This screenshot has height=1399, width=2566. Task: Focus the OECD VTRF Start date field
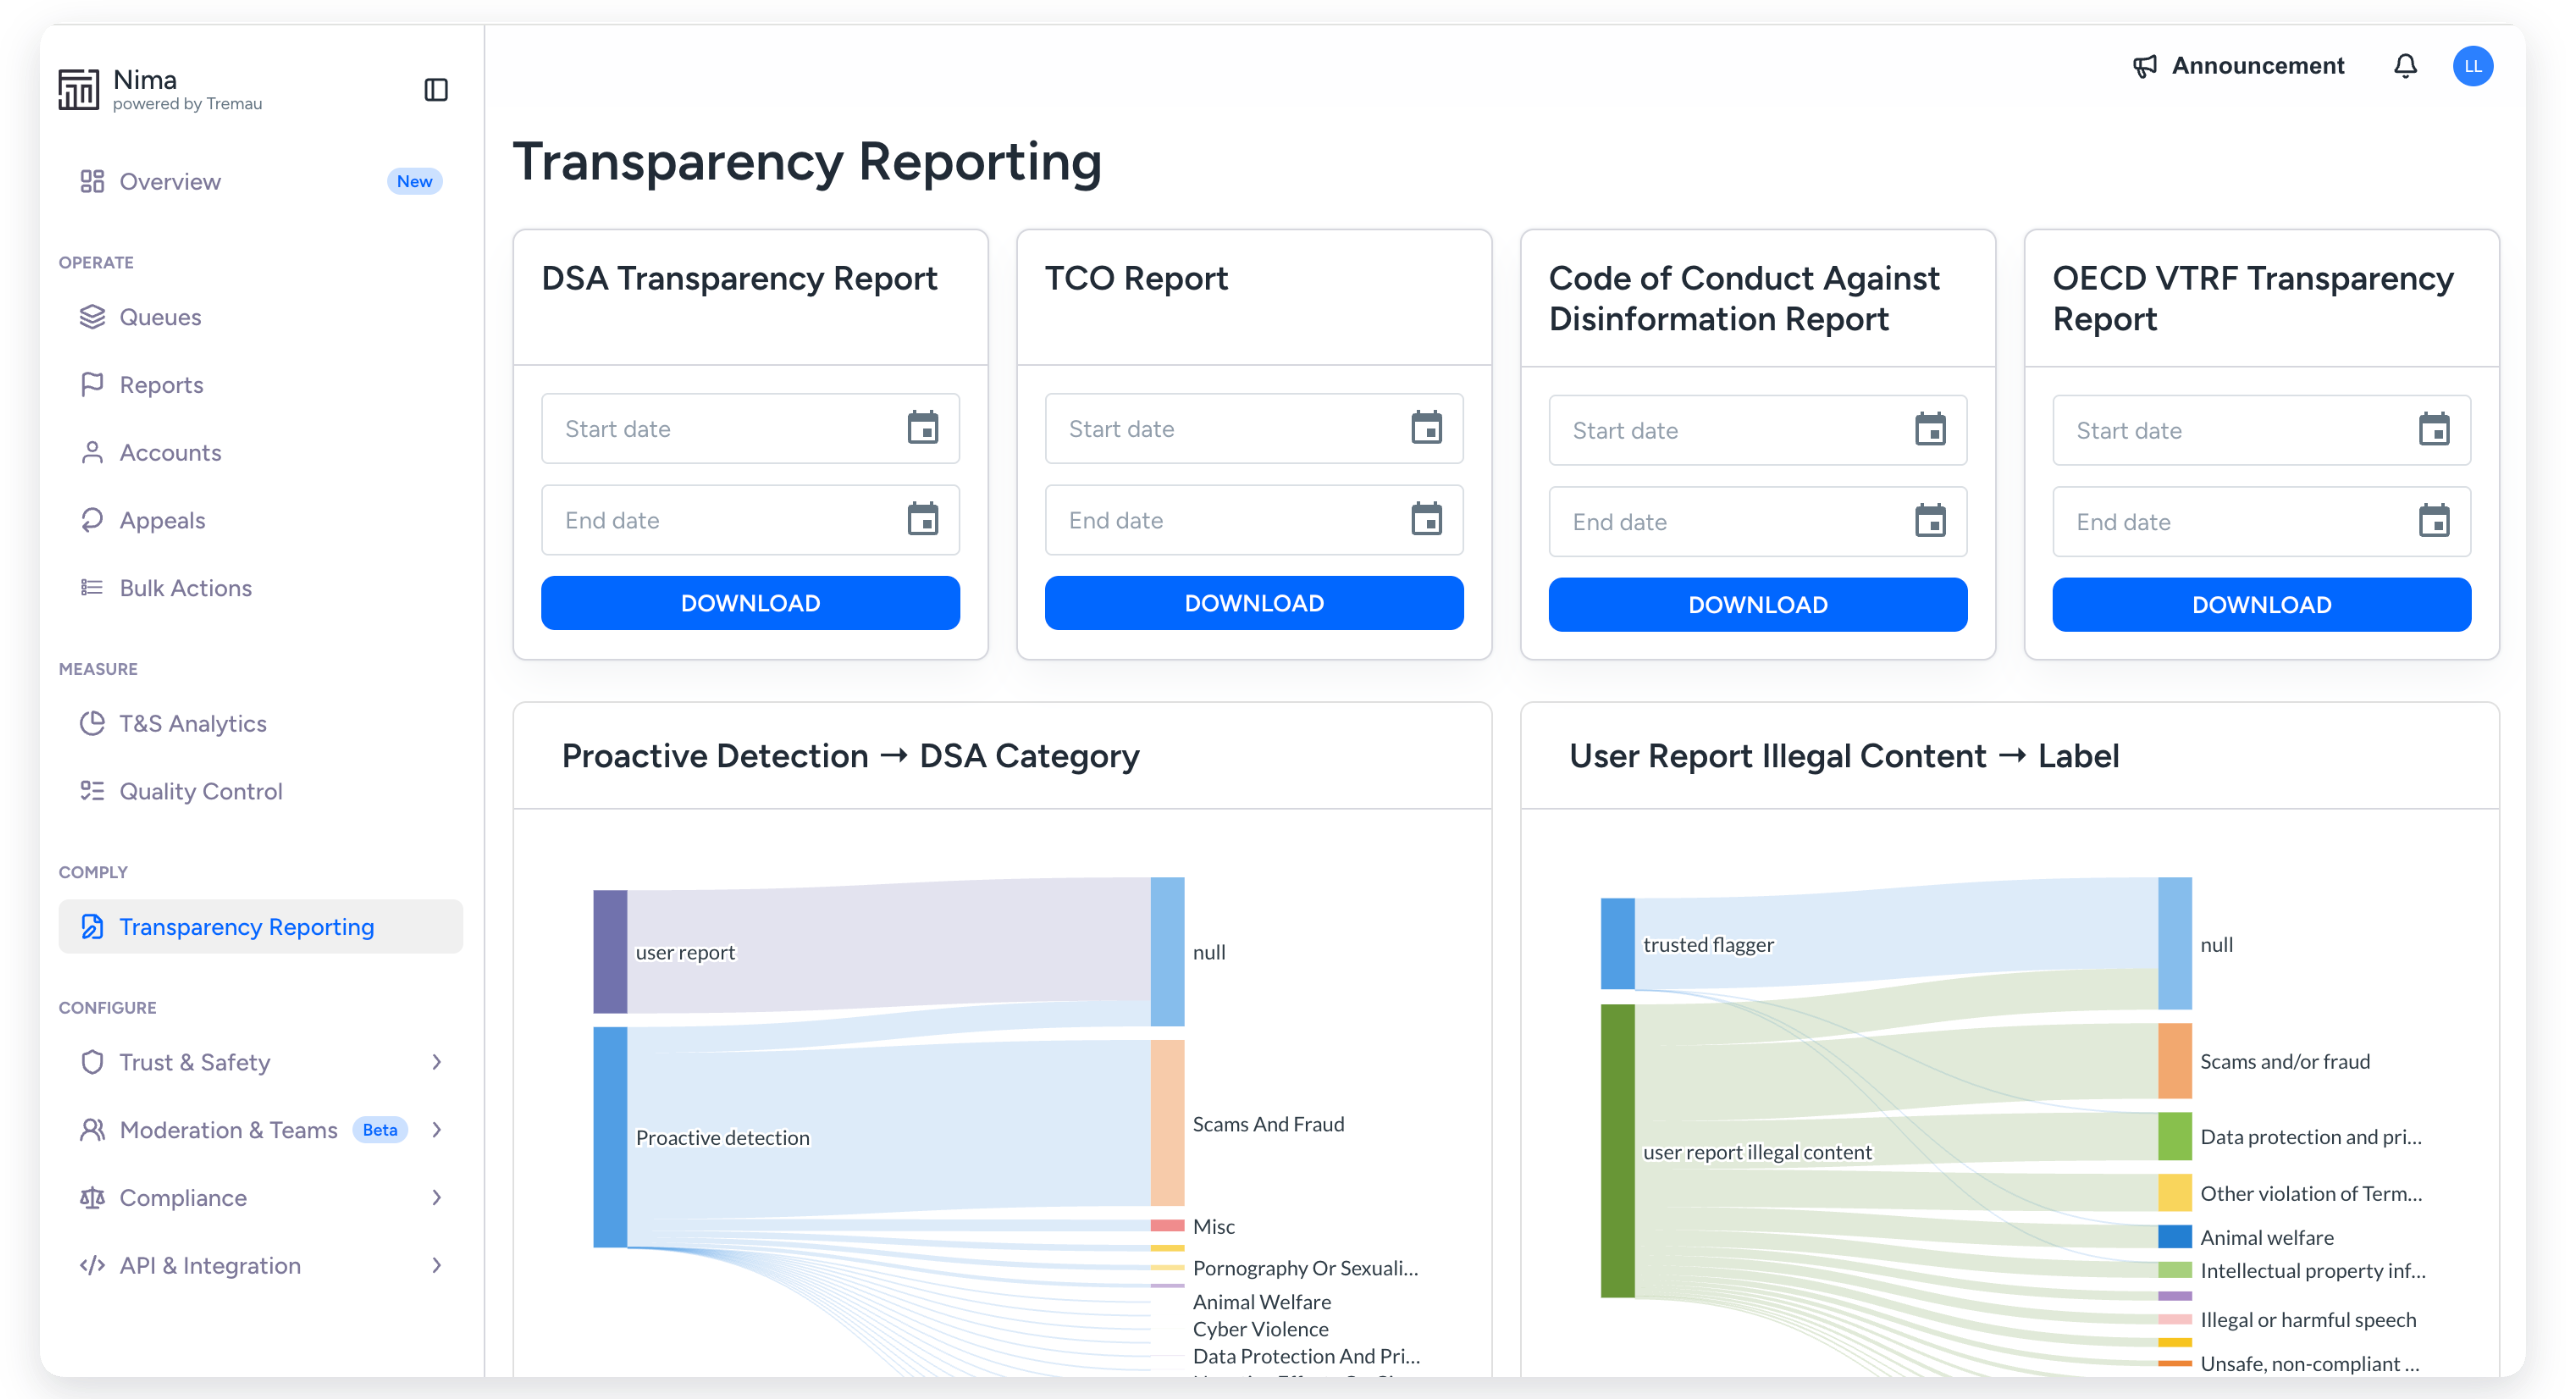click(2262, 430)
